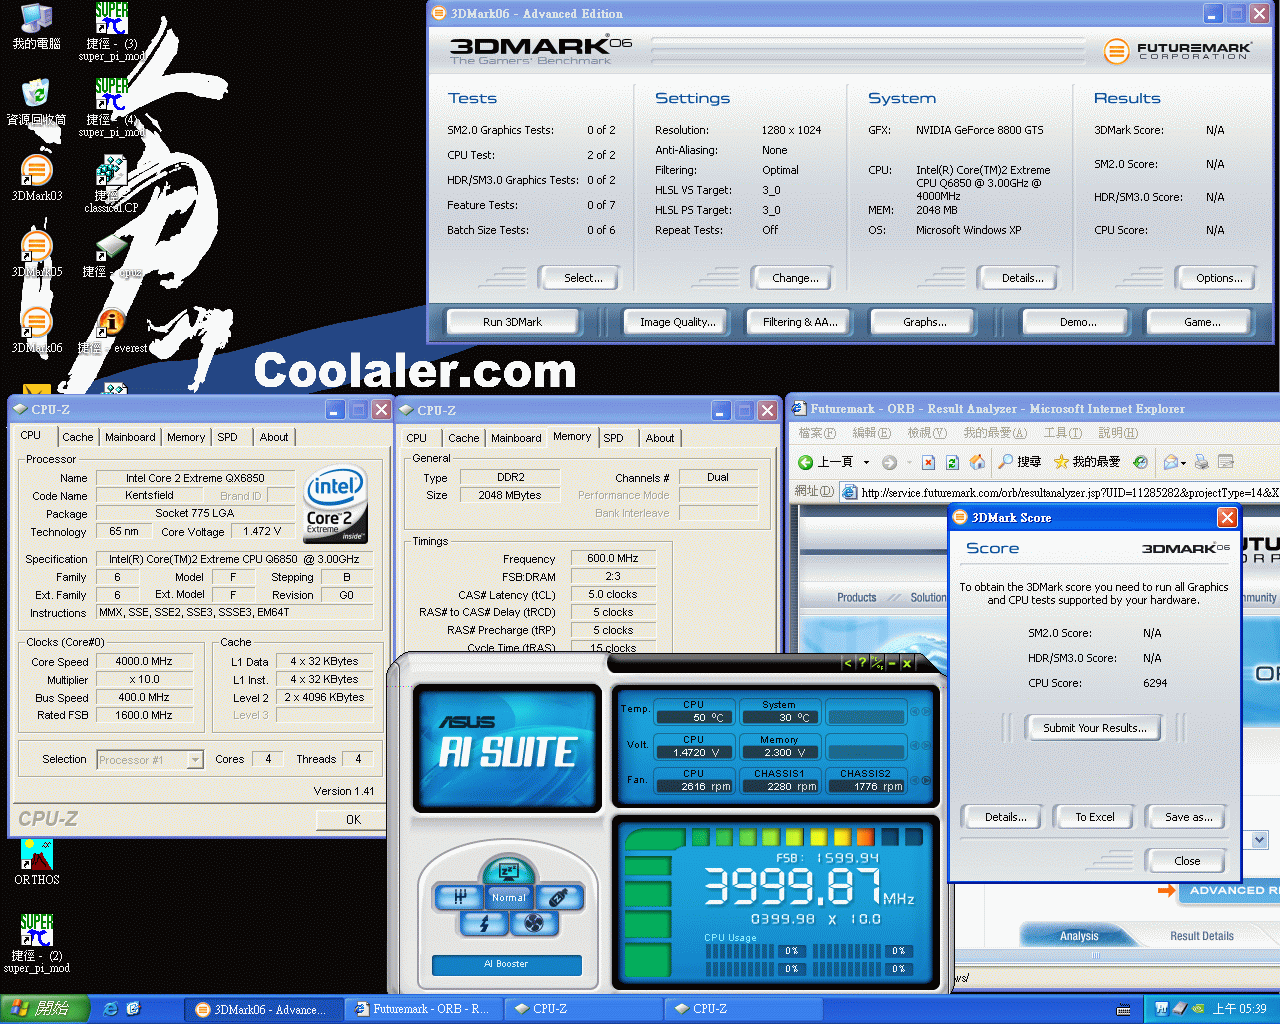This screenshot has height=1024, width=1280.
Task: Click To Excel in 3DMark Score dialog
Action: [x=1095, y=817]
